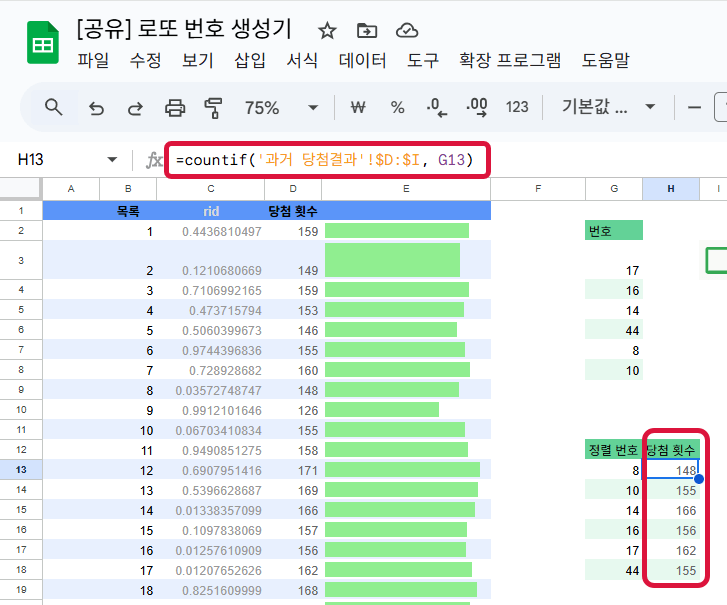727x605 pixels.
Task: Click the undo arrow
Action: pos(97,107)
